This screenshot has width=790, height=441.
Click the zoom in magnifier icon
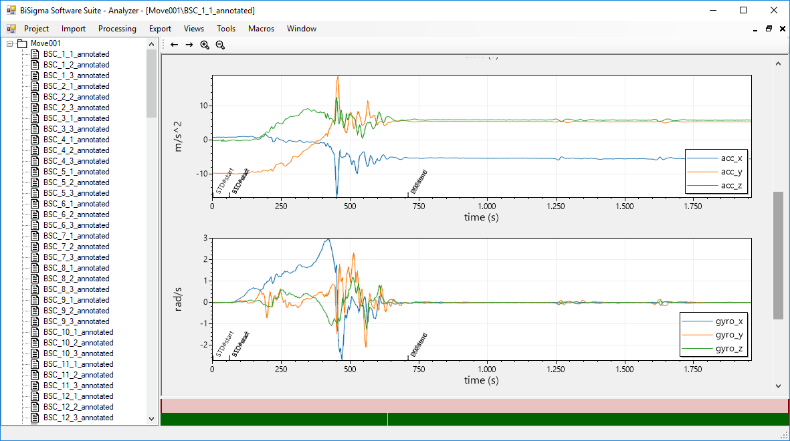205,45
